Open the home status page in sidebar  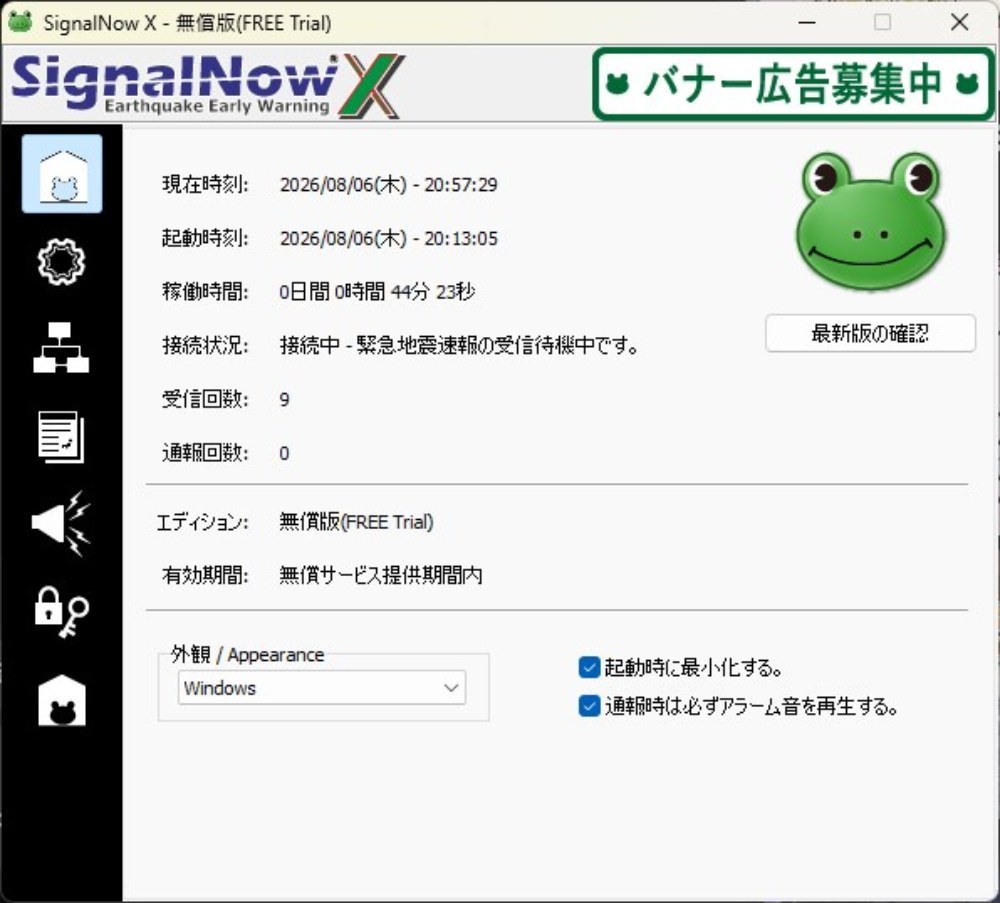[62, 173]
